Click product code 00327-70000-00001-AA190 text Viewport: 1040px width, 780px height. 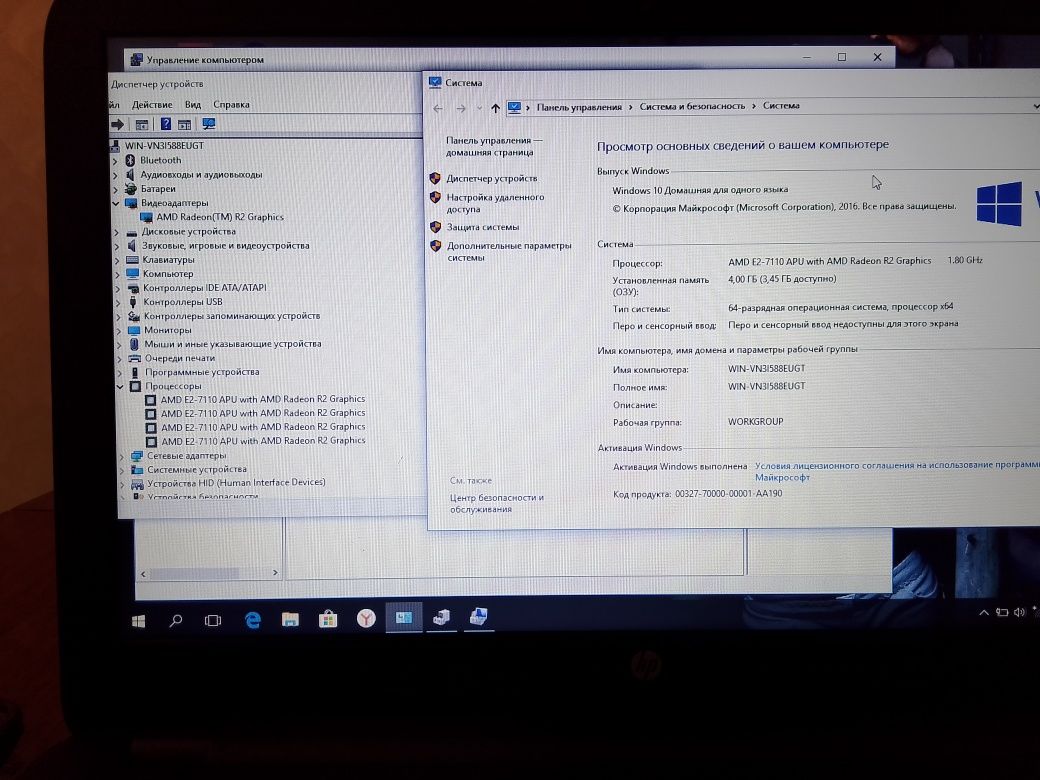point(728,494)
